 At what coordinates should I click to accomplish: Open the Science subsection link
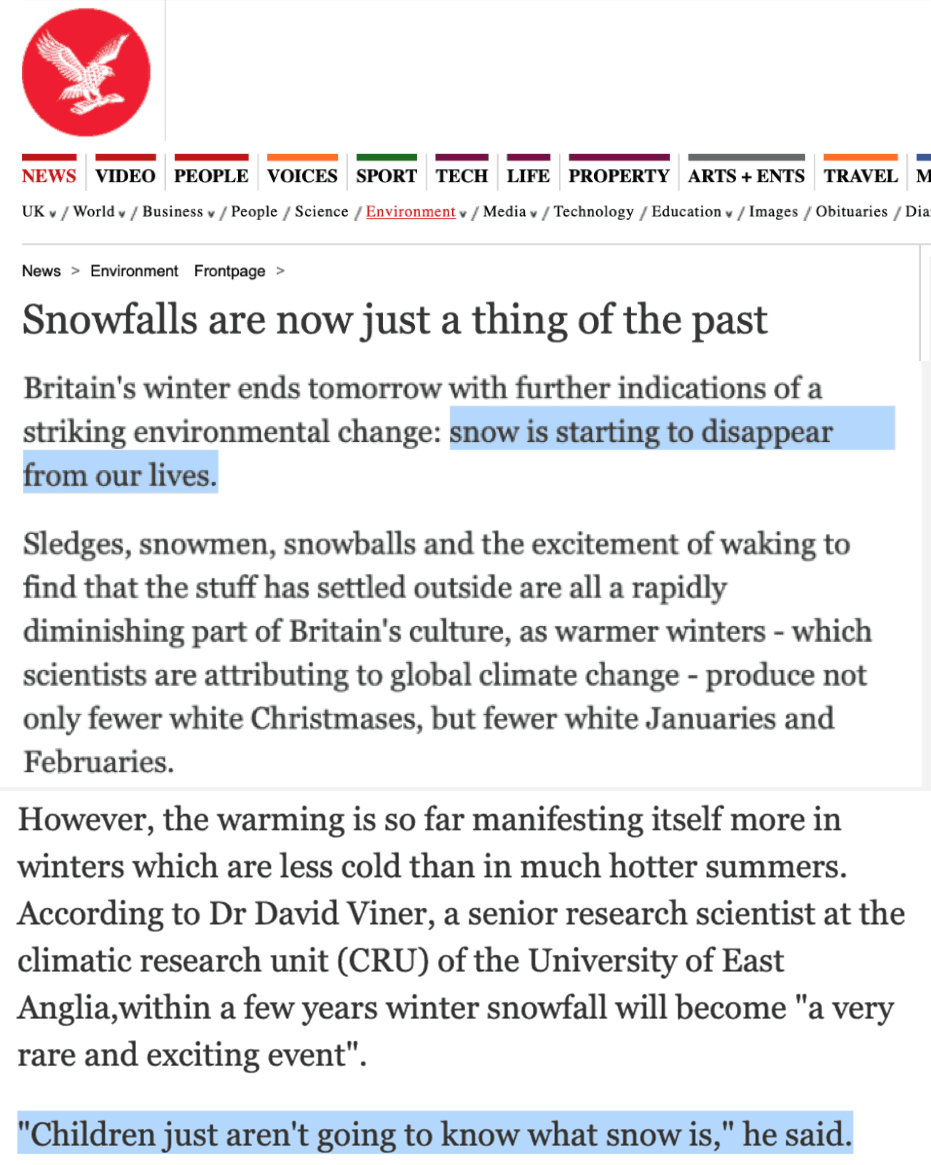coord(322,212)
